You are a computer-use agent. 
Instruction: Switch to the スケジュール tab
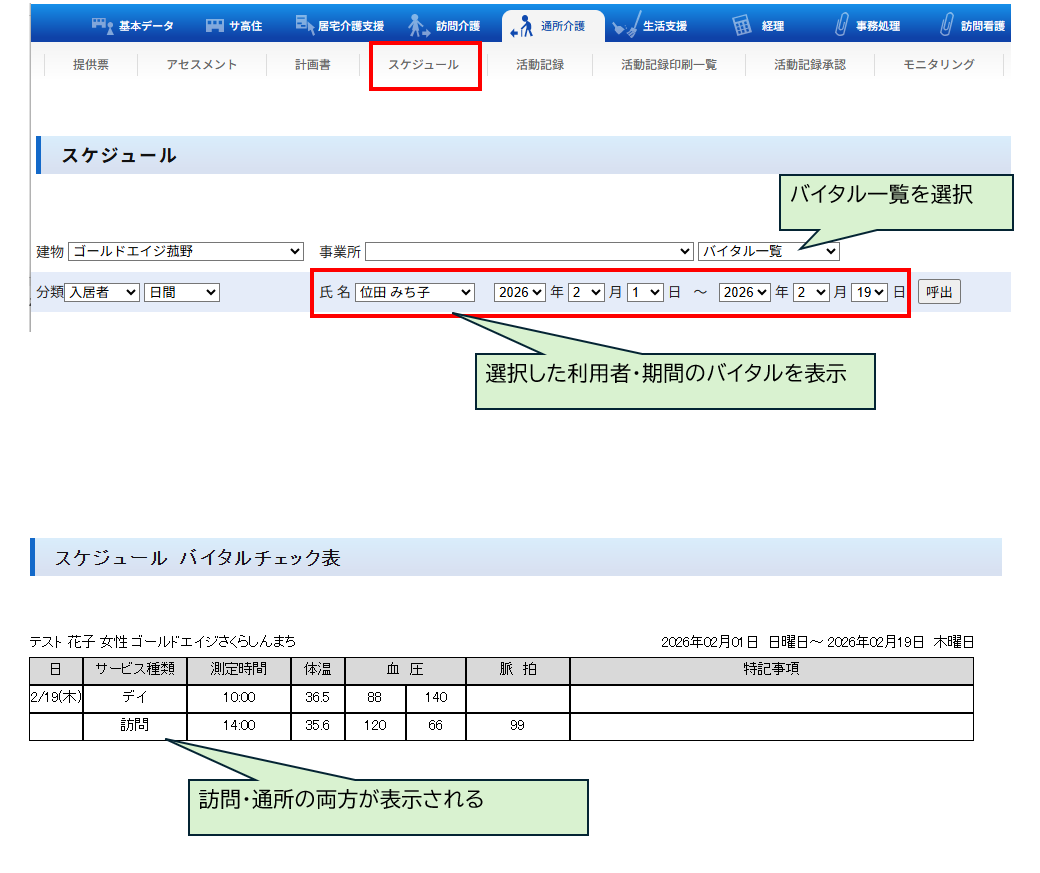[x=424, y=65]
